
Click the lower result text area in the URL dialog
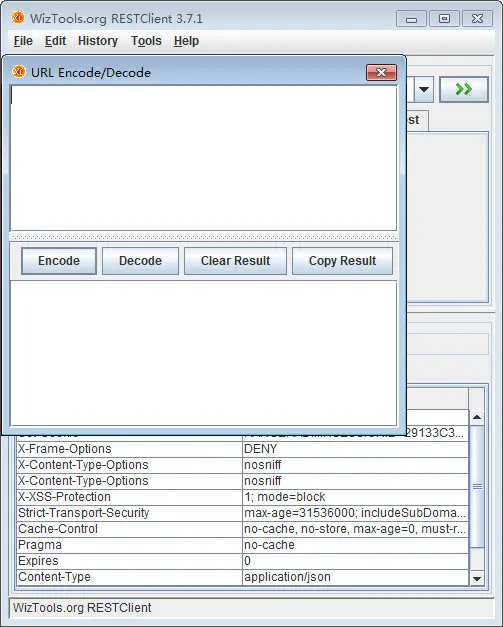(x=204, y=353)
